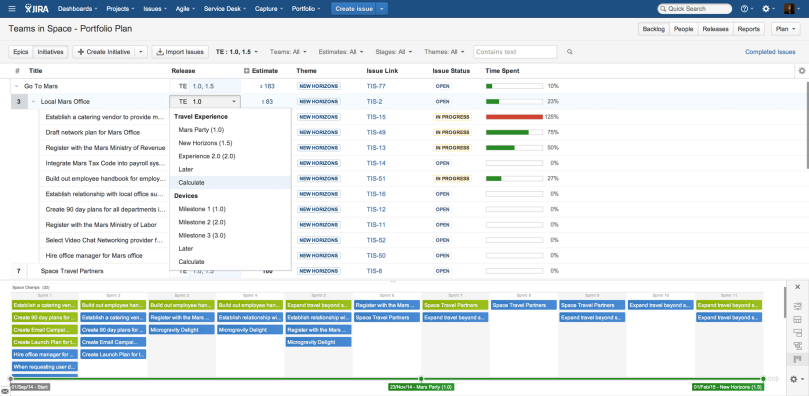Open the schedule settings gear icon
Image resolution: width=809 pixels, height=396 pixels.
pos(794,379)
